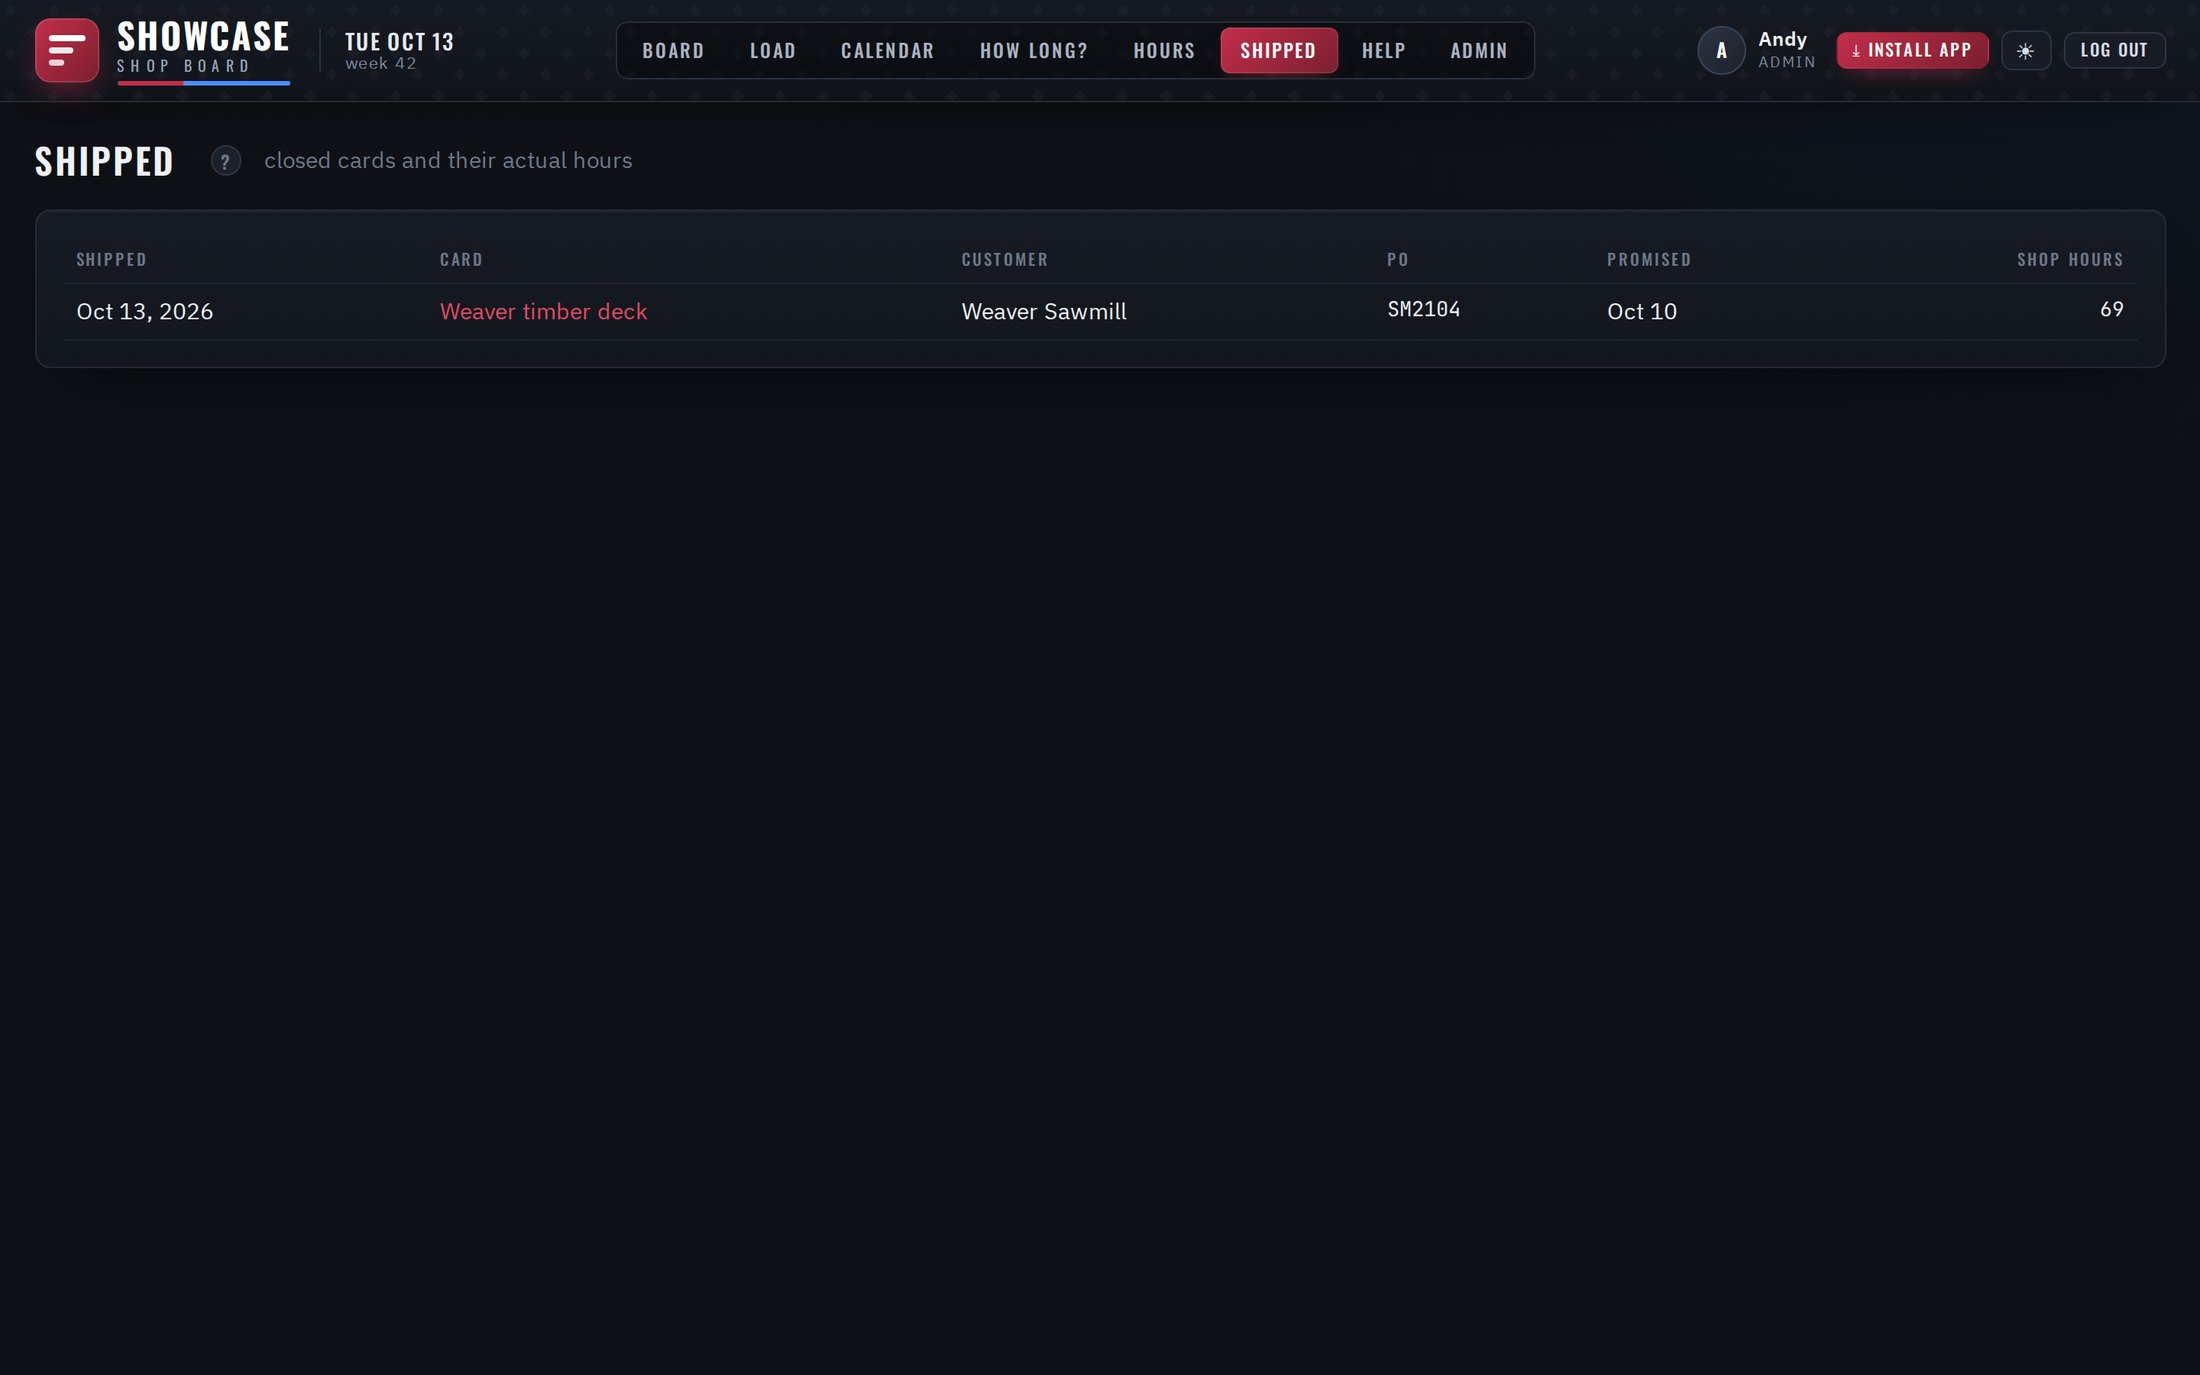Click the Customer column header
Screen dimensions: 2200x1375
tap(1004, 260)
